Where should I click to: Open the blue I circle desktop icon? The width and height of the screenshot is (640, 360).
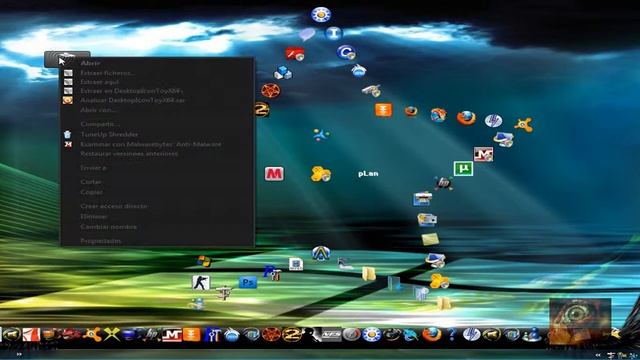pos(333,33)
